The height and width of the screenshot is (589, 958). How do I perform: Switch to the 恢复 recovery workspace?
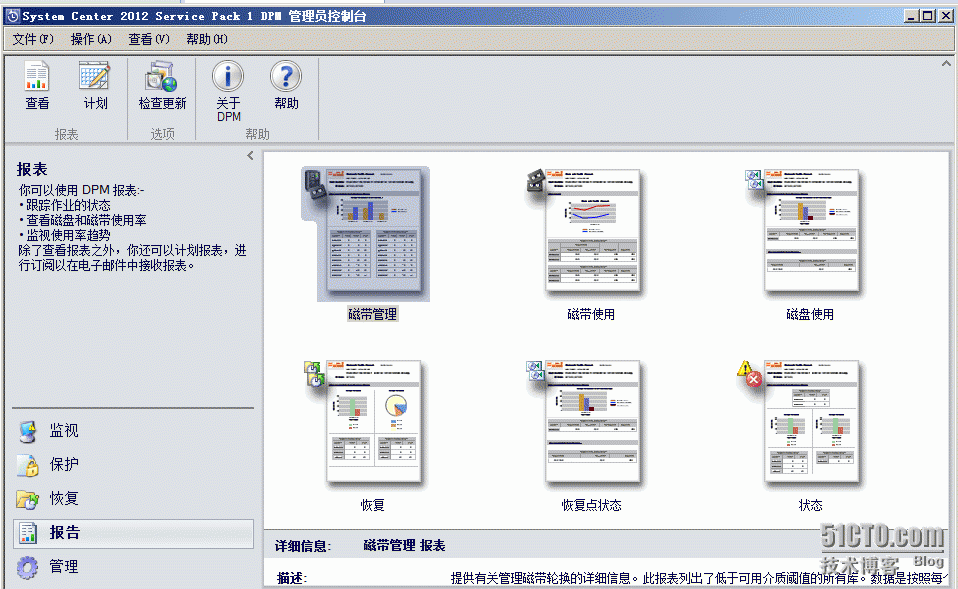[133, 499]
